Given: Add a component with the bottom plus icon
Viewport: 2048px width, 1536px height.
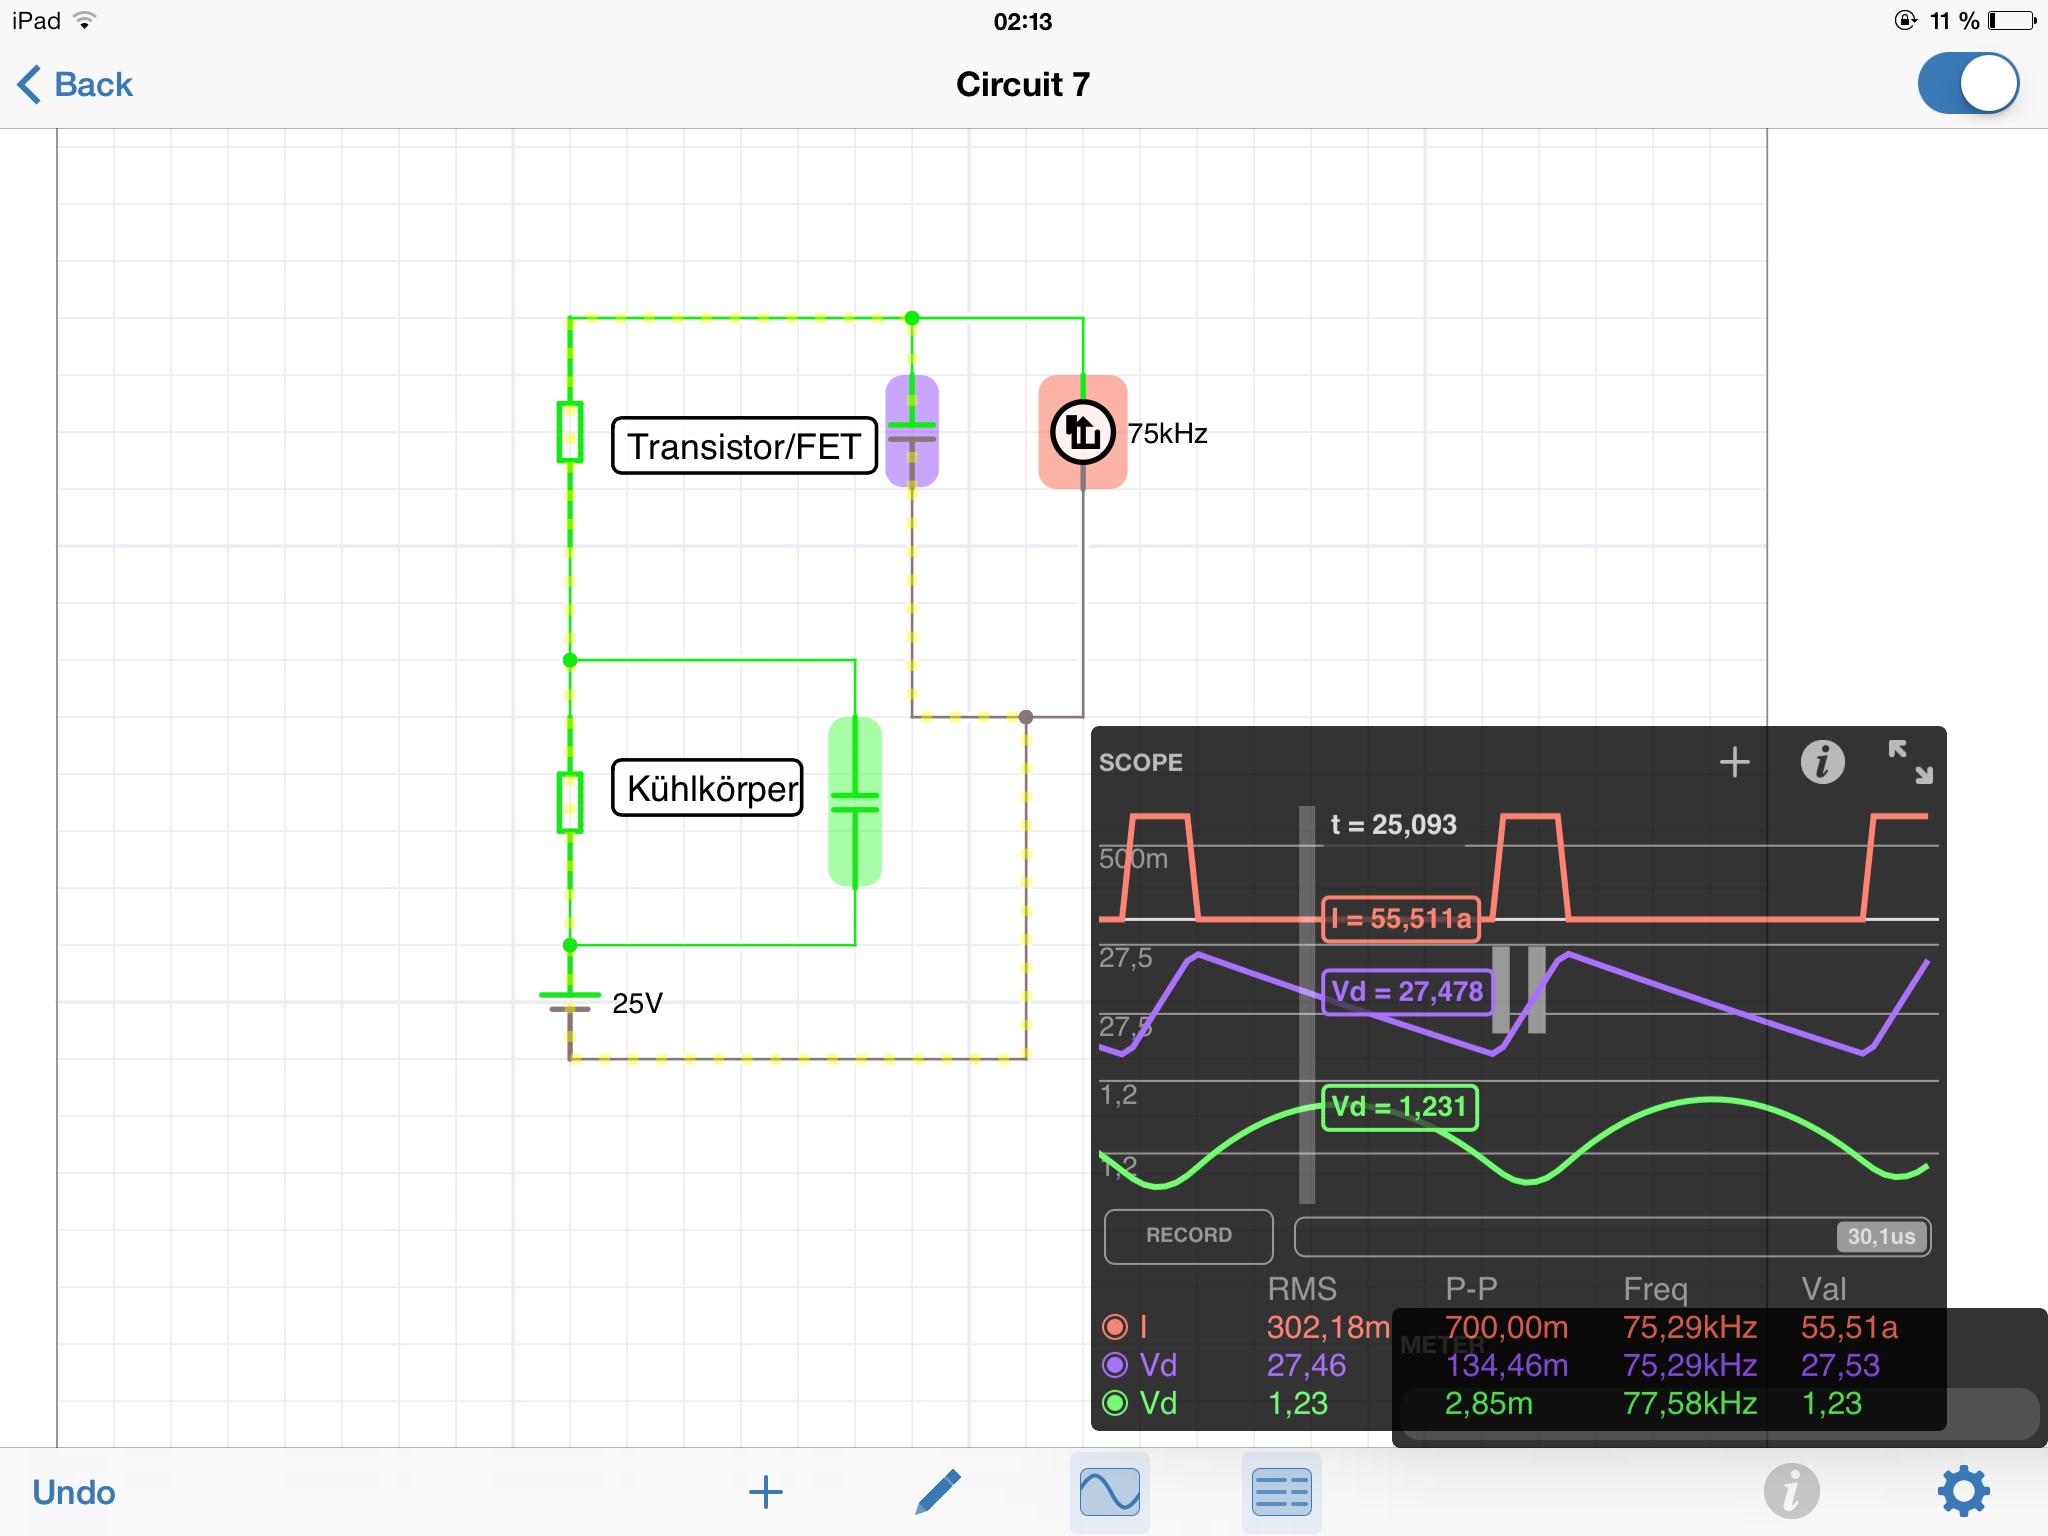Looking at the screenshot, I should [766, 1492].
